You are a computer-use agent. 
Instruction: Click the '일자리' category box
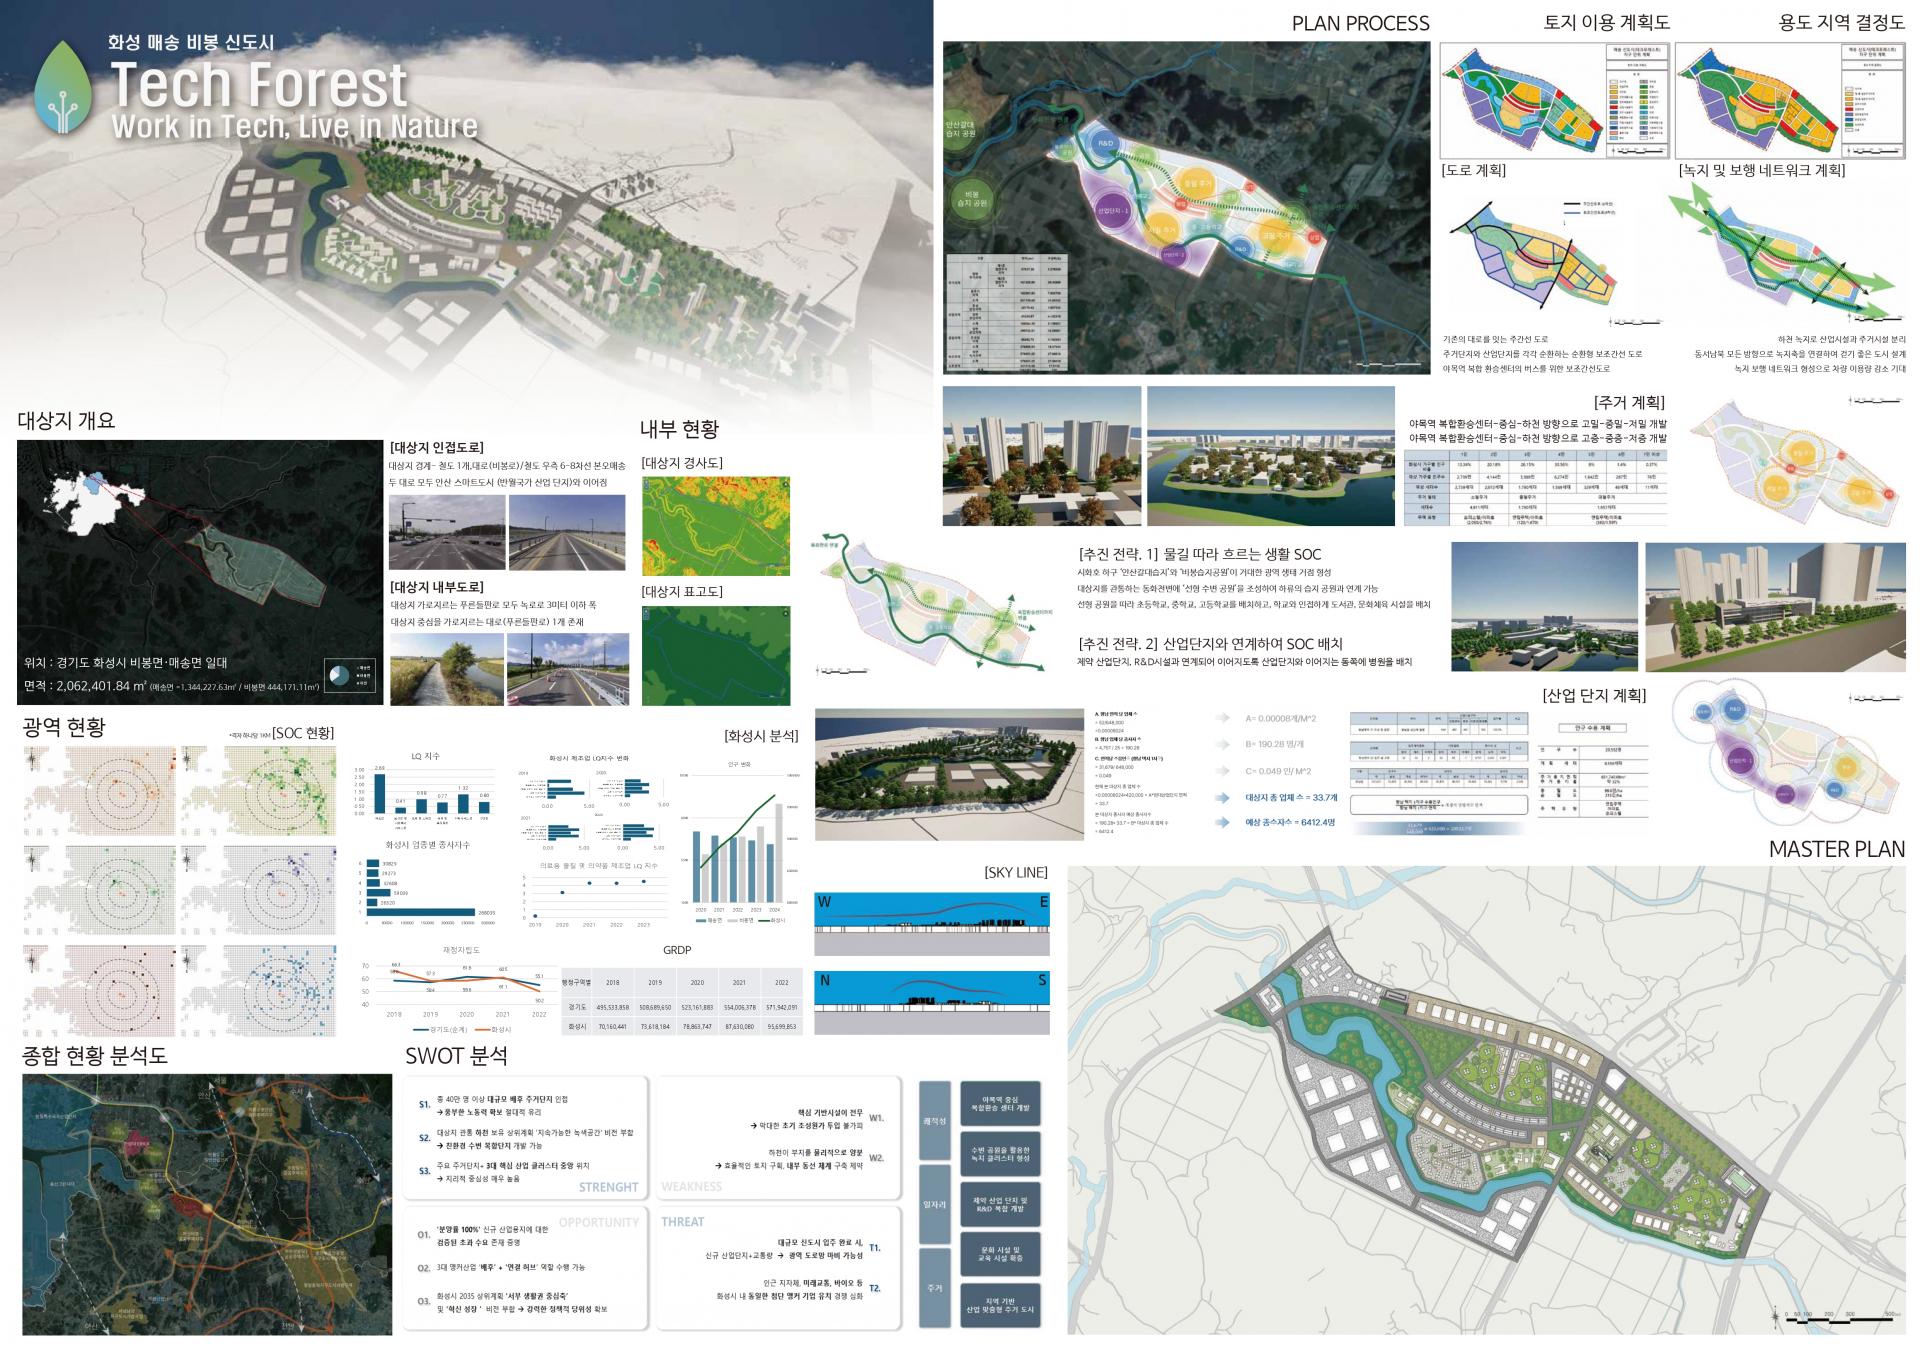pos(934,1204)
